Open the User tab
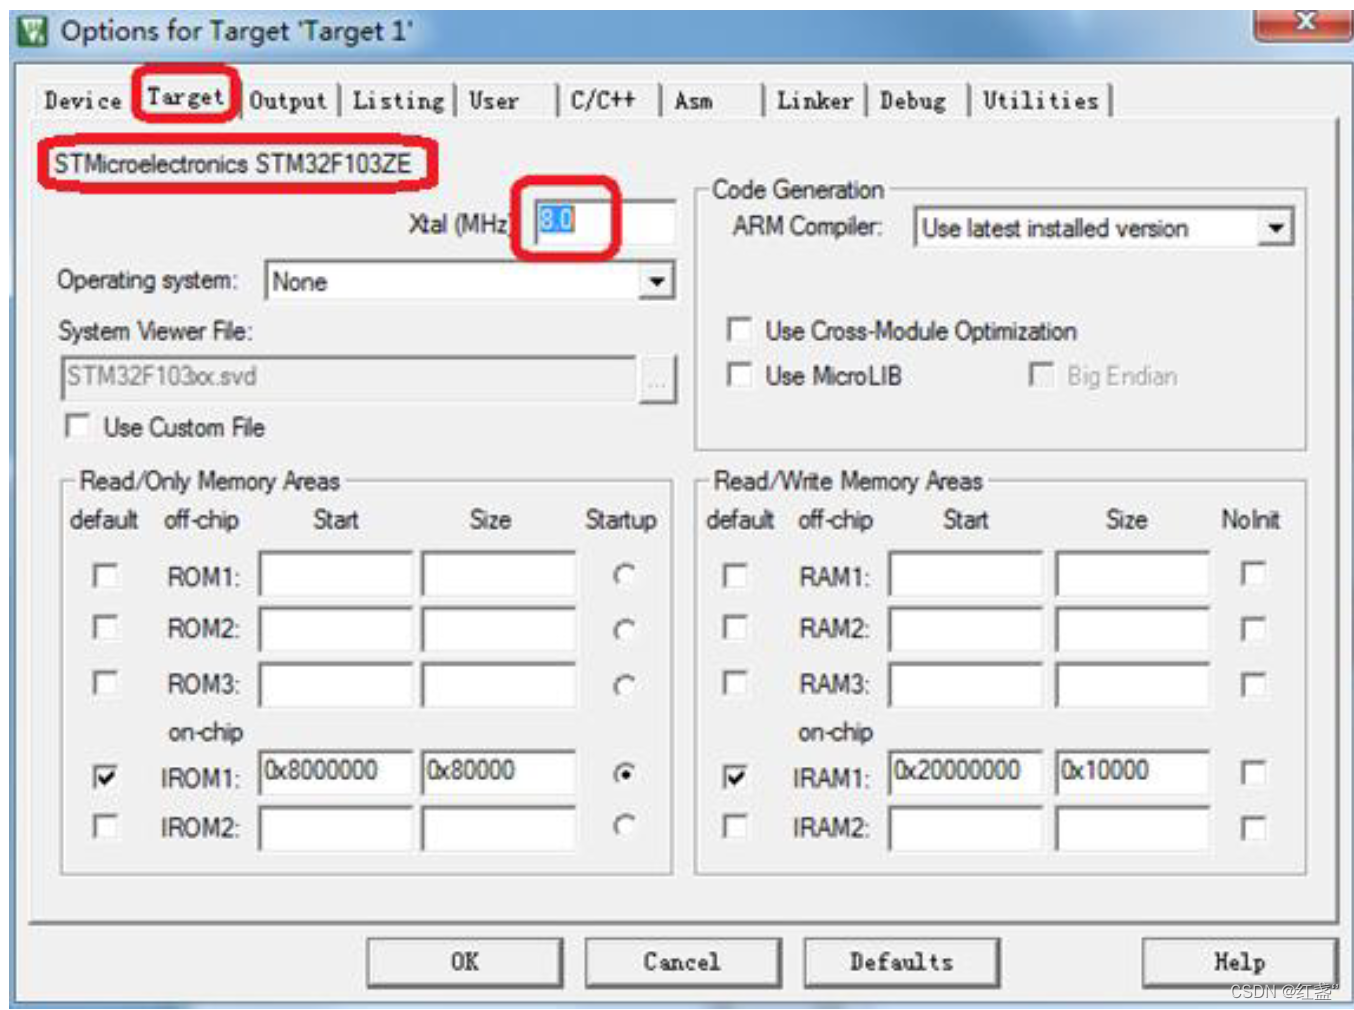Viewport: 1354px width, 1010px height. click(494, 100)
